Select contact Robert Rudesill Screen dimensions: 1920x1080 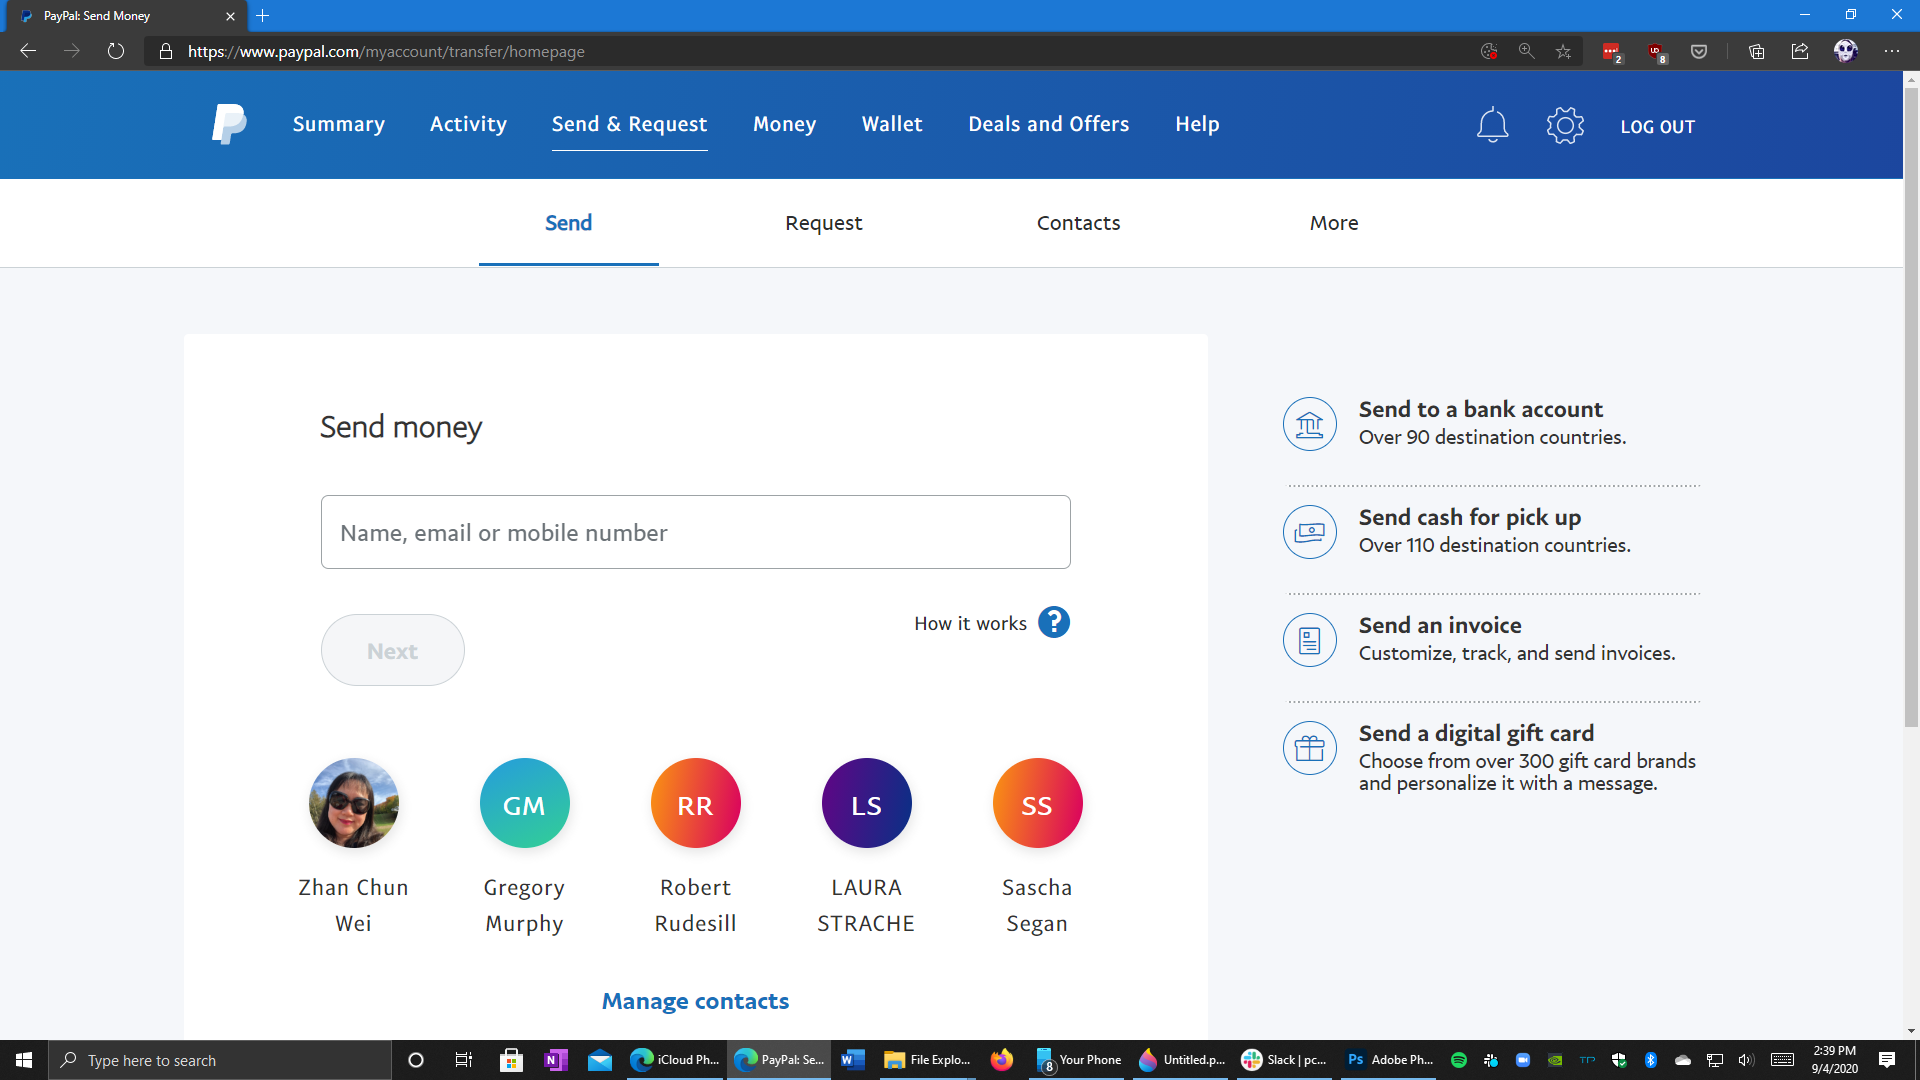pyautogui.click(x=695, y=803)
